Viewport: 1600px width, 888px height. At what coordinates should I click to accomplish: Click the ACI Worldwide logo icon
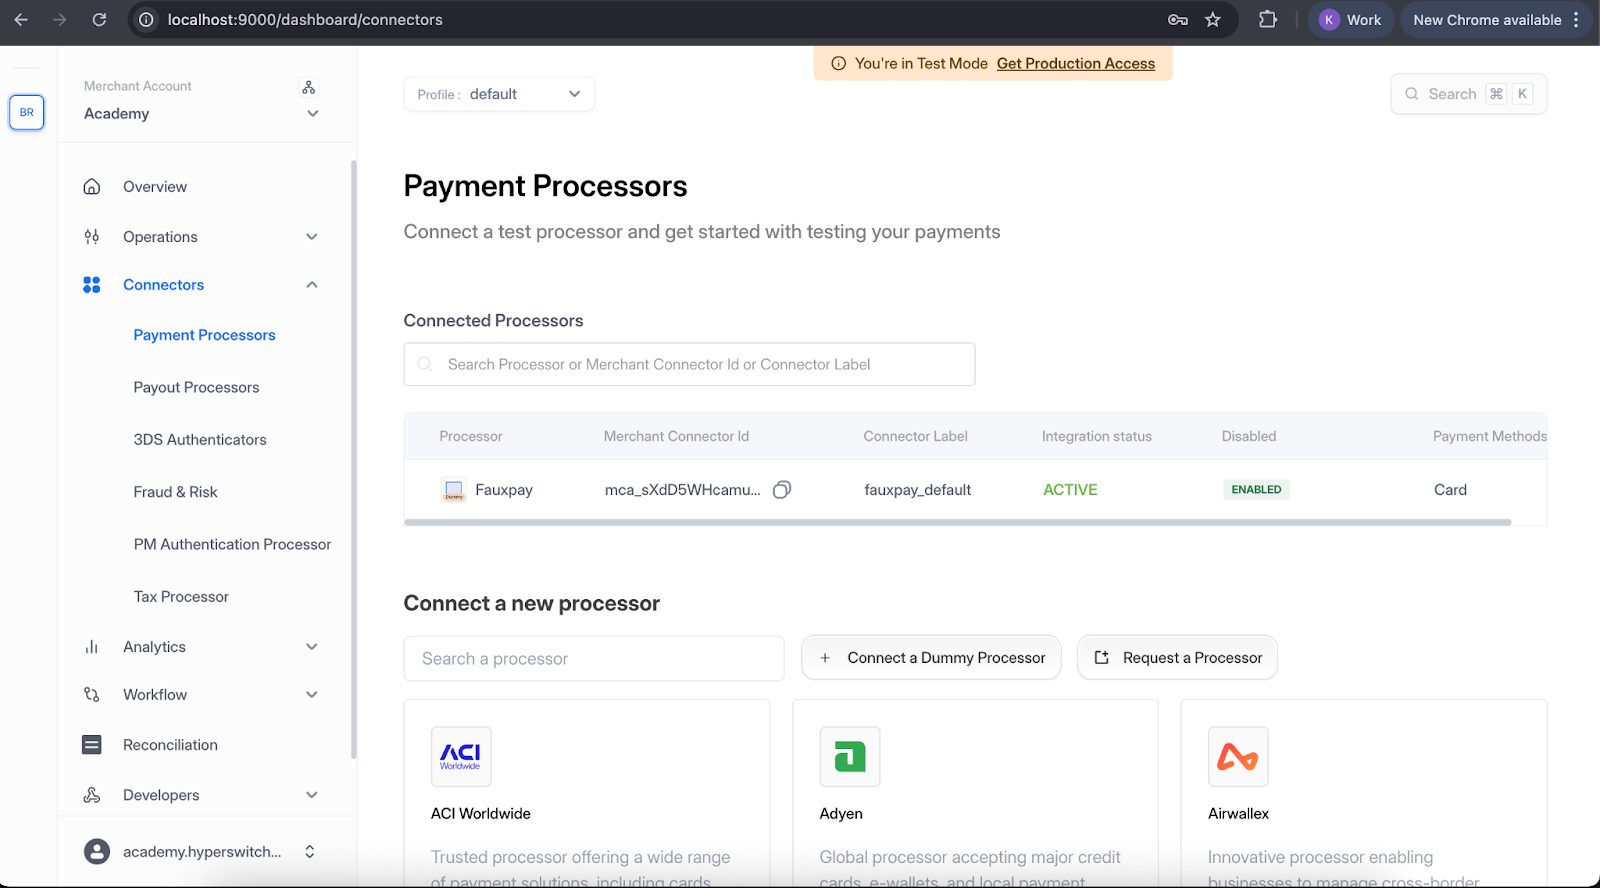point(461,756)
